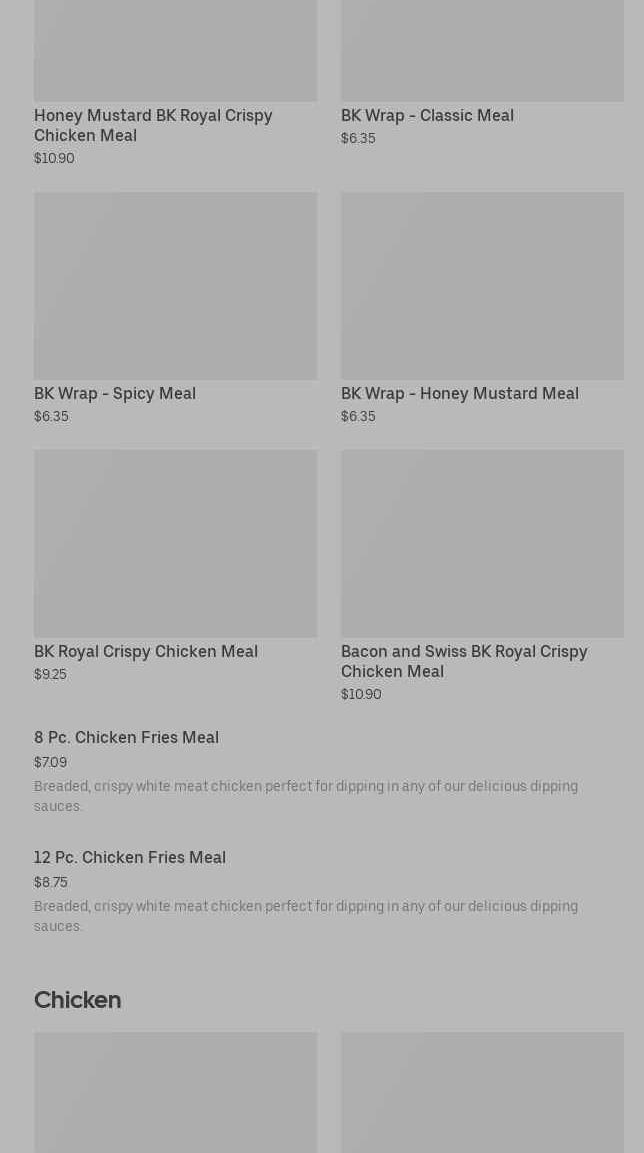Click the Chicken section heading
Screen dimensions: 644x1153
(77, 1000)
